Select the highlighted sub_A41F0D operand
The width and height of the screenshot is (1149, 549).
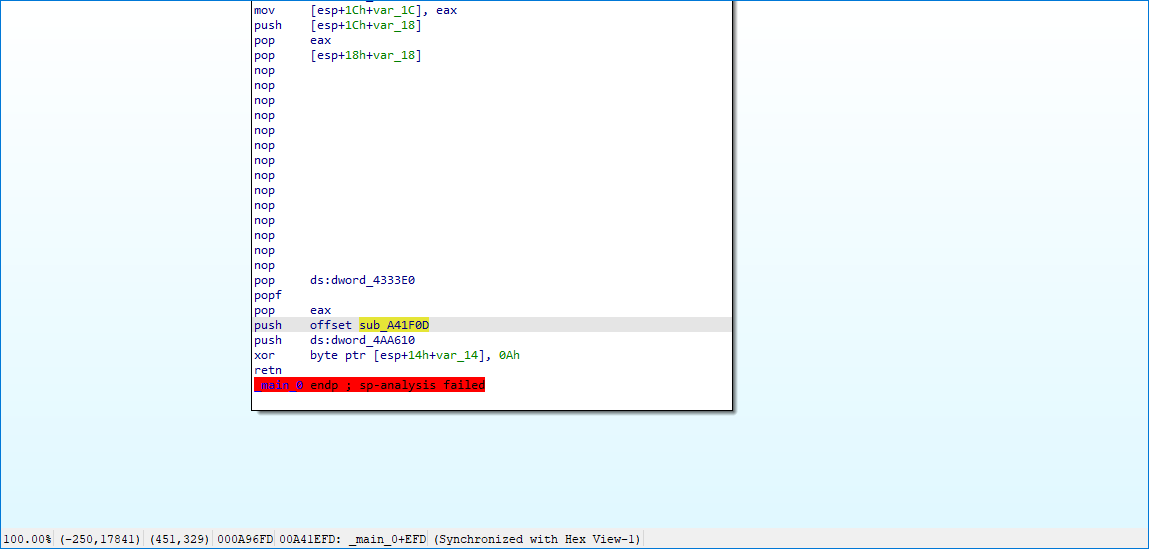pyautogui.click(x=394, y=325)
